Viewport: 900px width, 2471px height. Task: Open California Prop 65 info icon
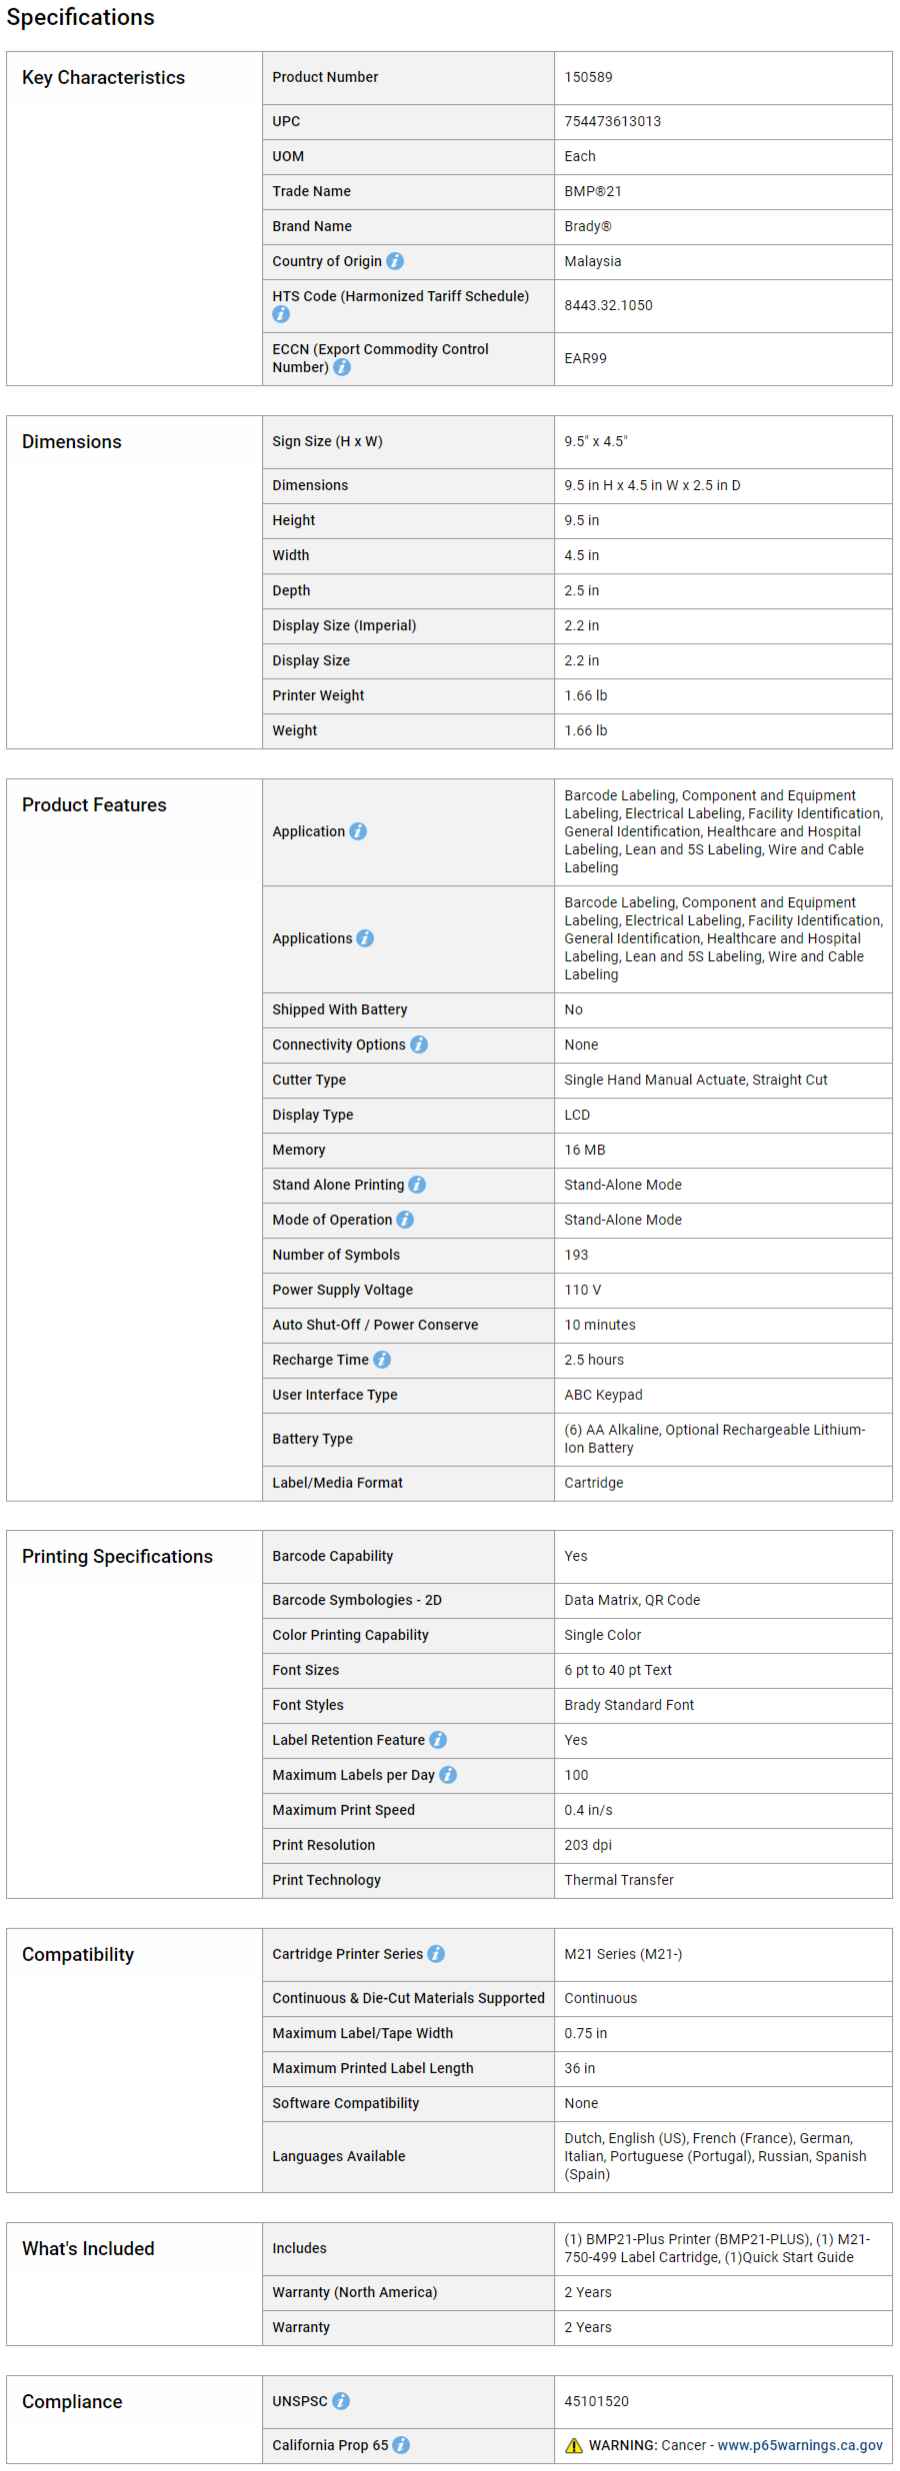(x=401, y=2445)
